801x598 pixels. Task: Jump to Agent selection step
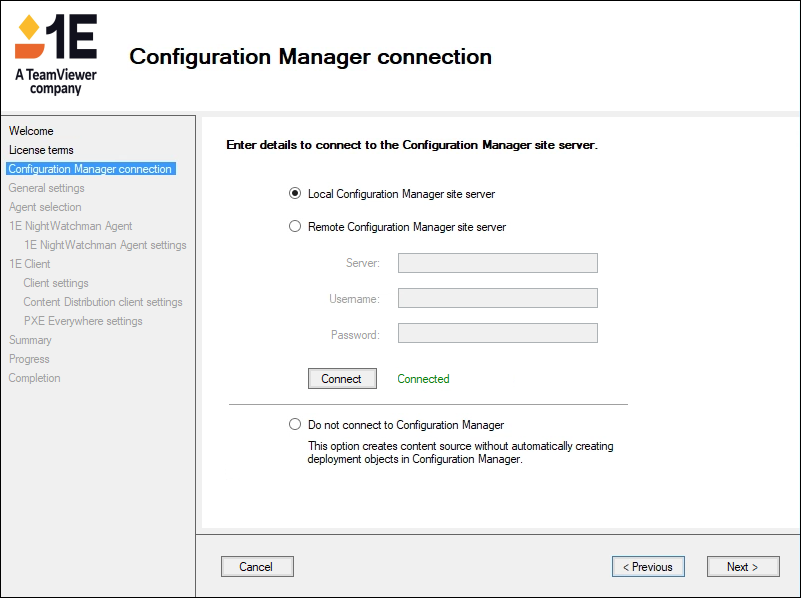(45, 207)
